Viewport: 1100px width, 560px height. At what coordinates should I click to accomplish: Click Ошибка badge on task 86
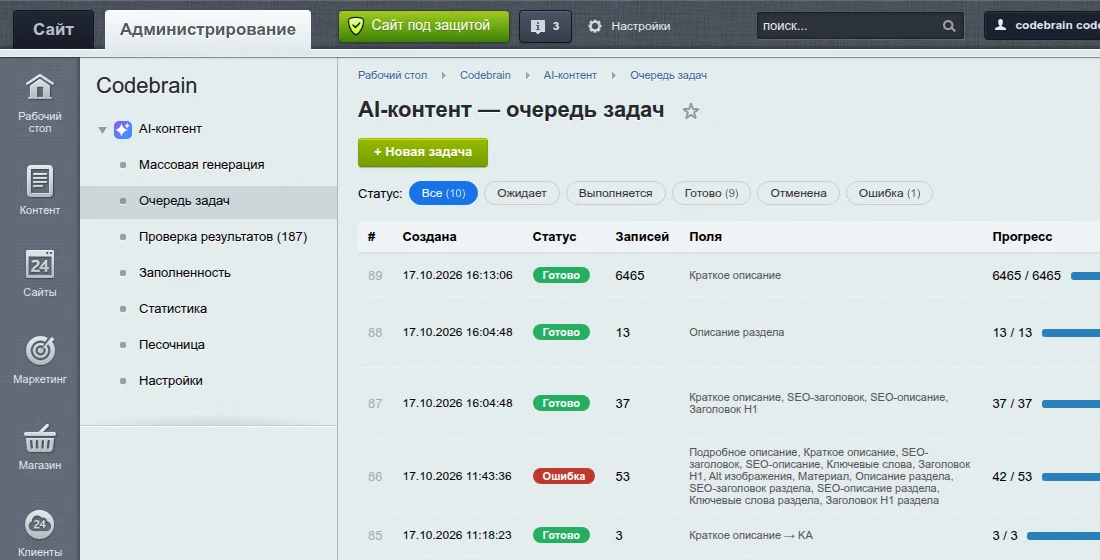[563, 476]
